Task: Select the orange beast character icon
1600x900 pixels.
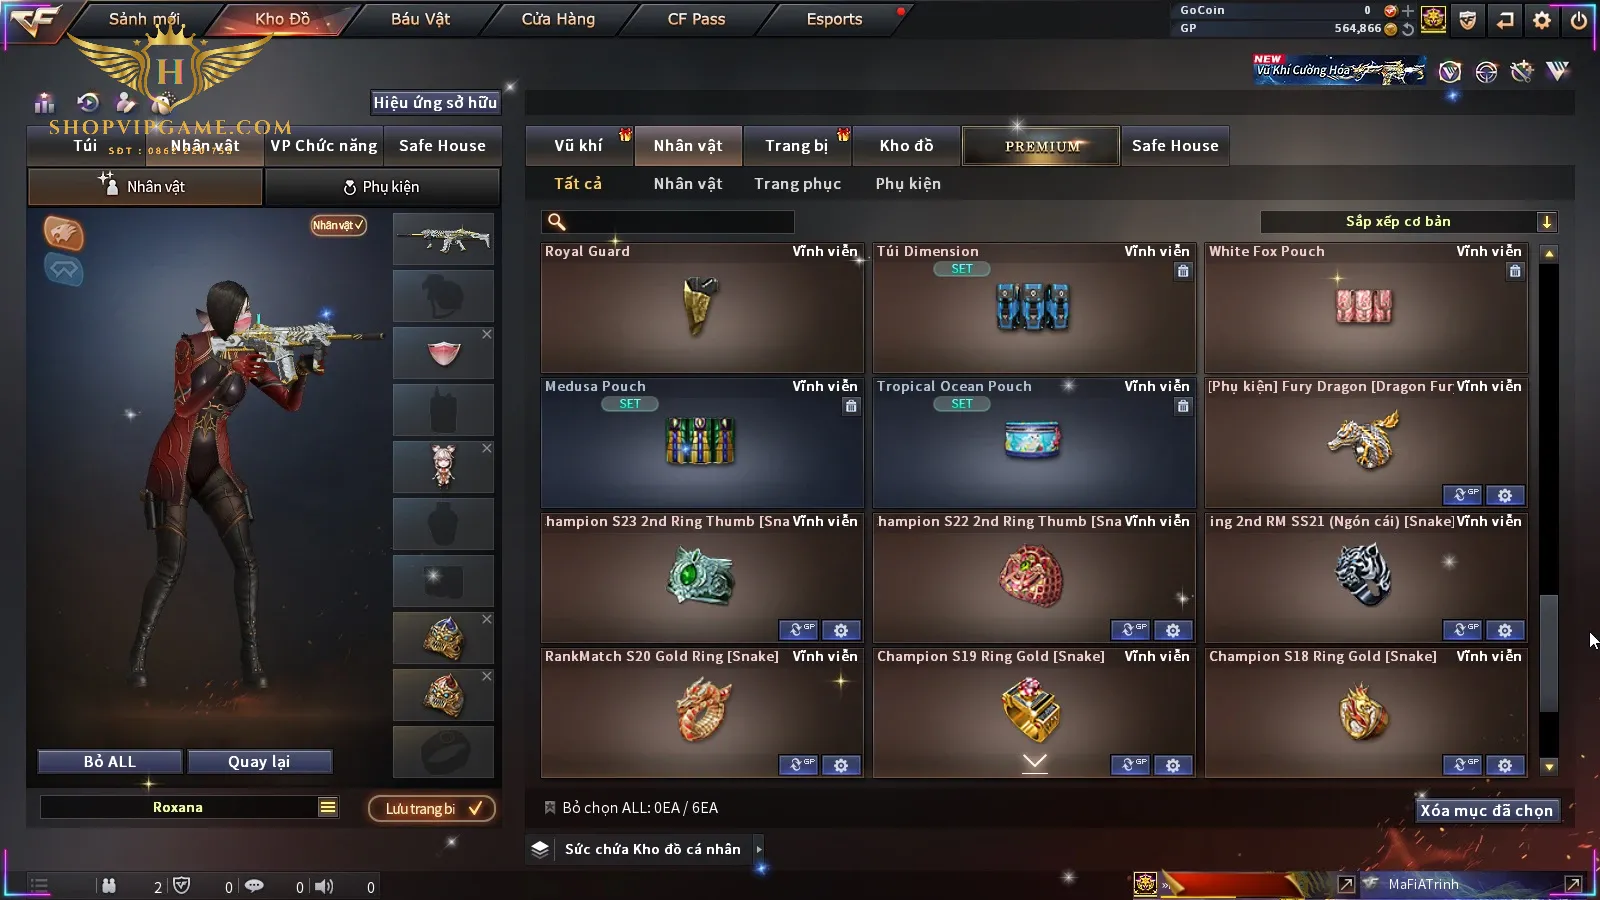Action: click(x=63, y=233)
